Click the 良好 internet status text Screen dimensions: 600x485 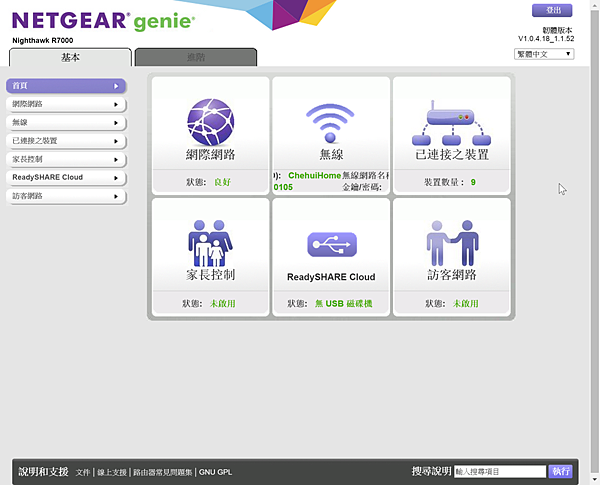pyautogui.click(x=222, y=182)
